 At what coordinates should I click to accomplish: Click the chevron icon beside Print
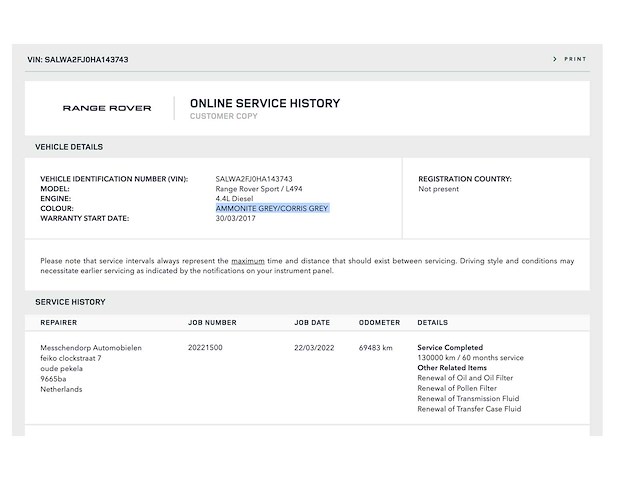555,59
